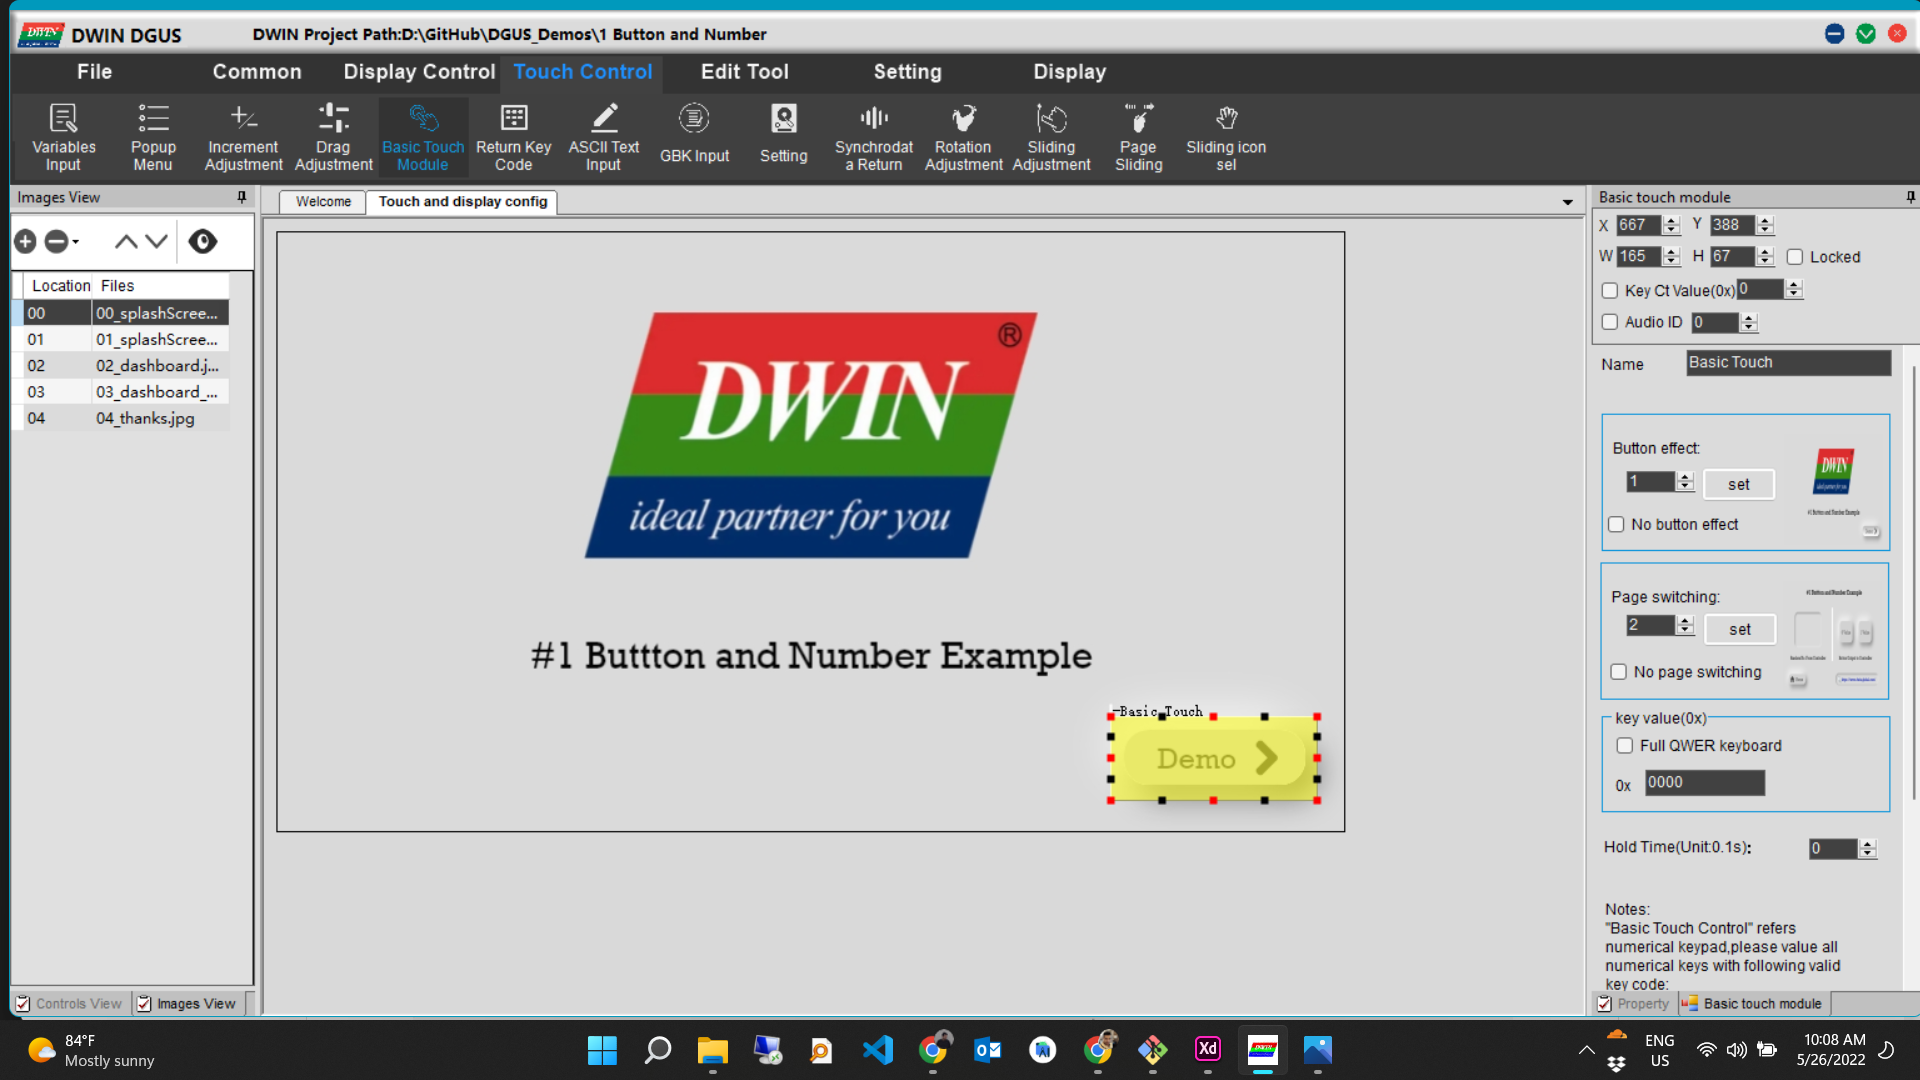Select the Rotation Adjustment tool
This screenshot has width=1920, height=1080.
tap(962, 135)
